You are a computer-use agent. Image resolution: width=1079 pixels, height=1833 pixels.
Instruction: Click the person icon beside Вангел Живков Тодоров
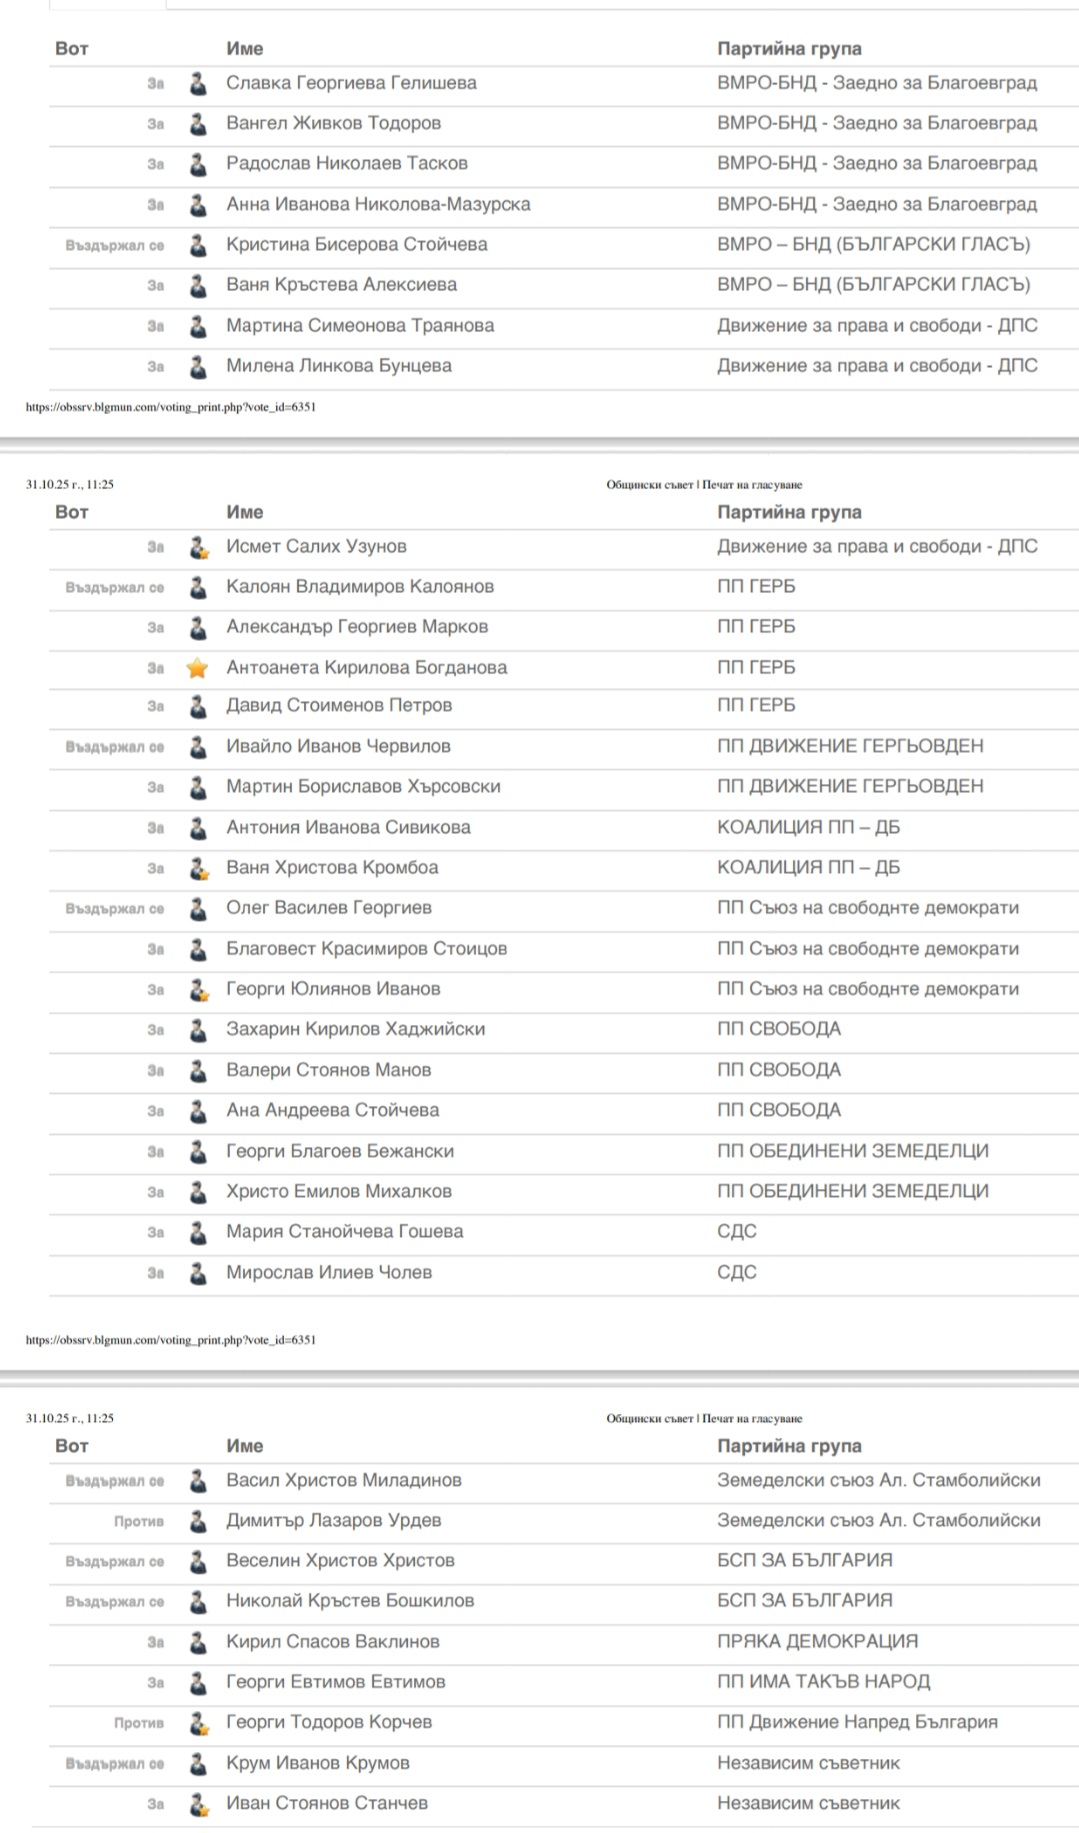[x=198, y=124]
